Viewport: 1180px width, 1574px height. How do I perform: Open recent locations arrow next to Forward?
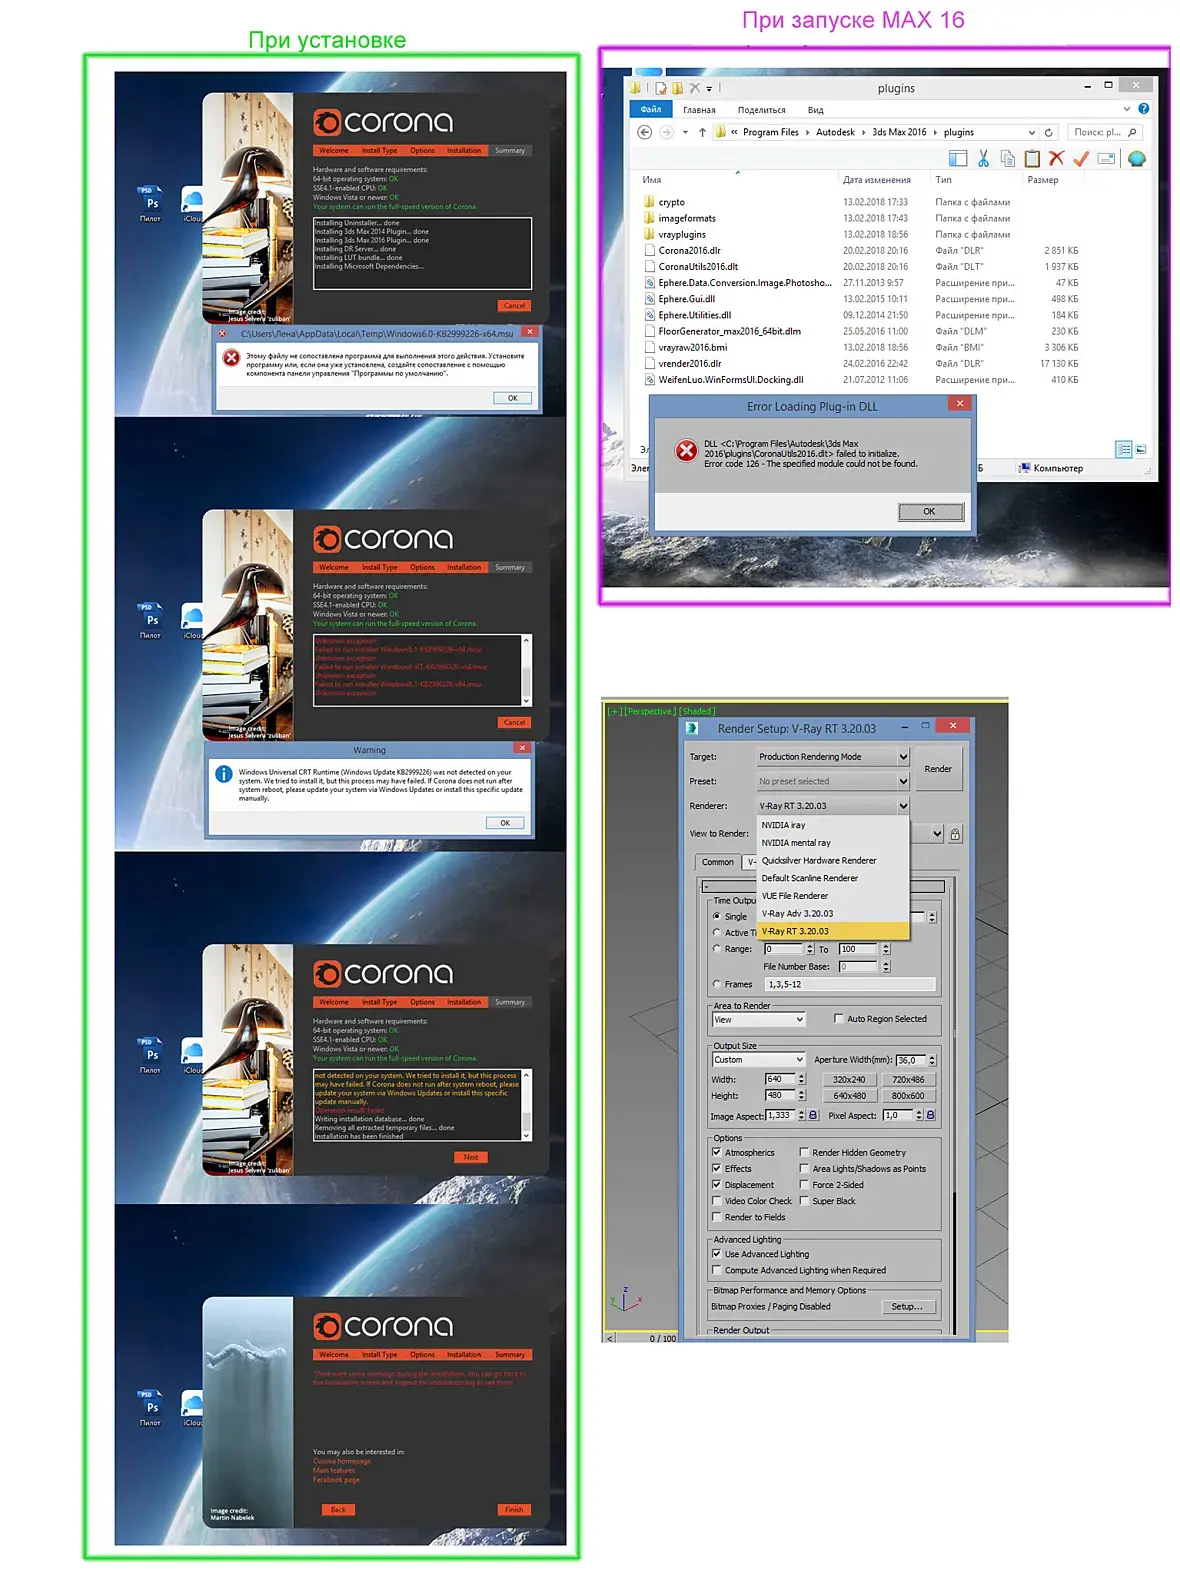tap(685, 132)
